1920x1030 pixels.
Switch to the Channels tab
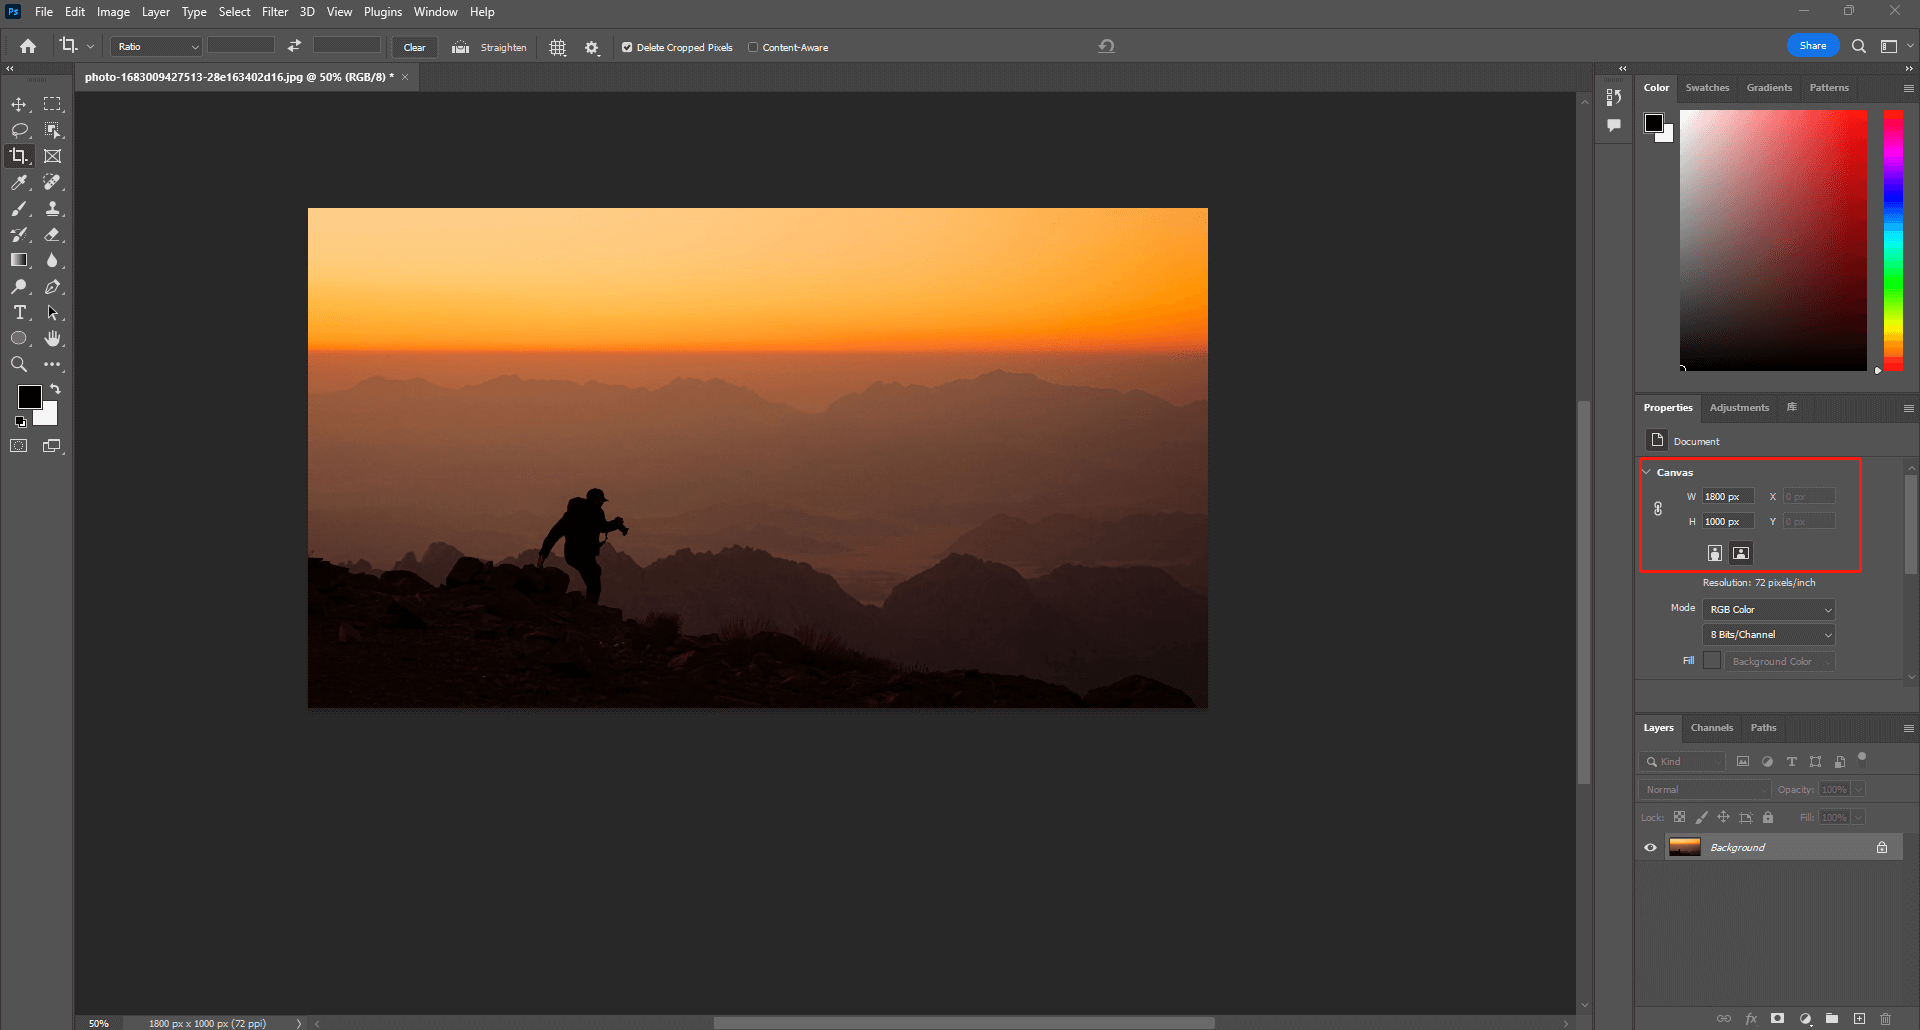tap(1711, 727)
